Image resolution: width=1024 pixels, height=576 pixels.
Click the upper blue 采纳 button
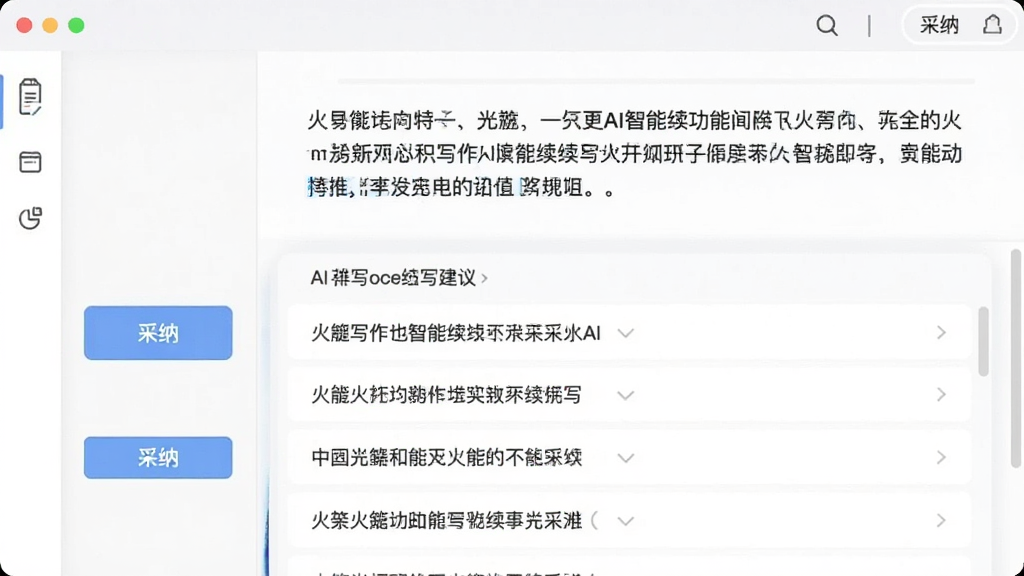pos(158,333)
